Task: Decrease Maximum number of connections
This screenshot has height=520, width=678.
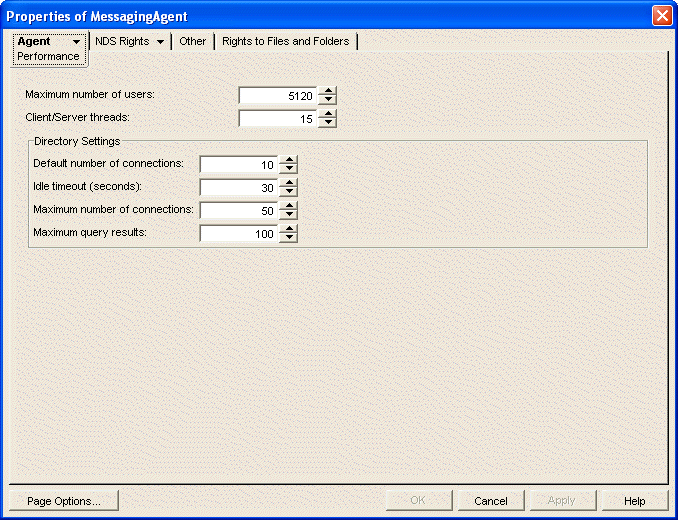Action: coord(288,215)
